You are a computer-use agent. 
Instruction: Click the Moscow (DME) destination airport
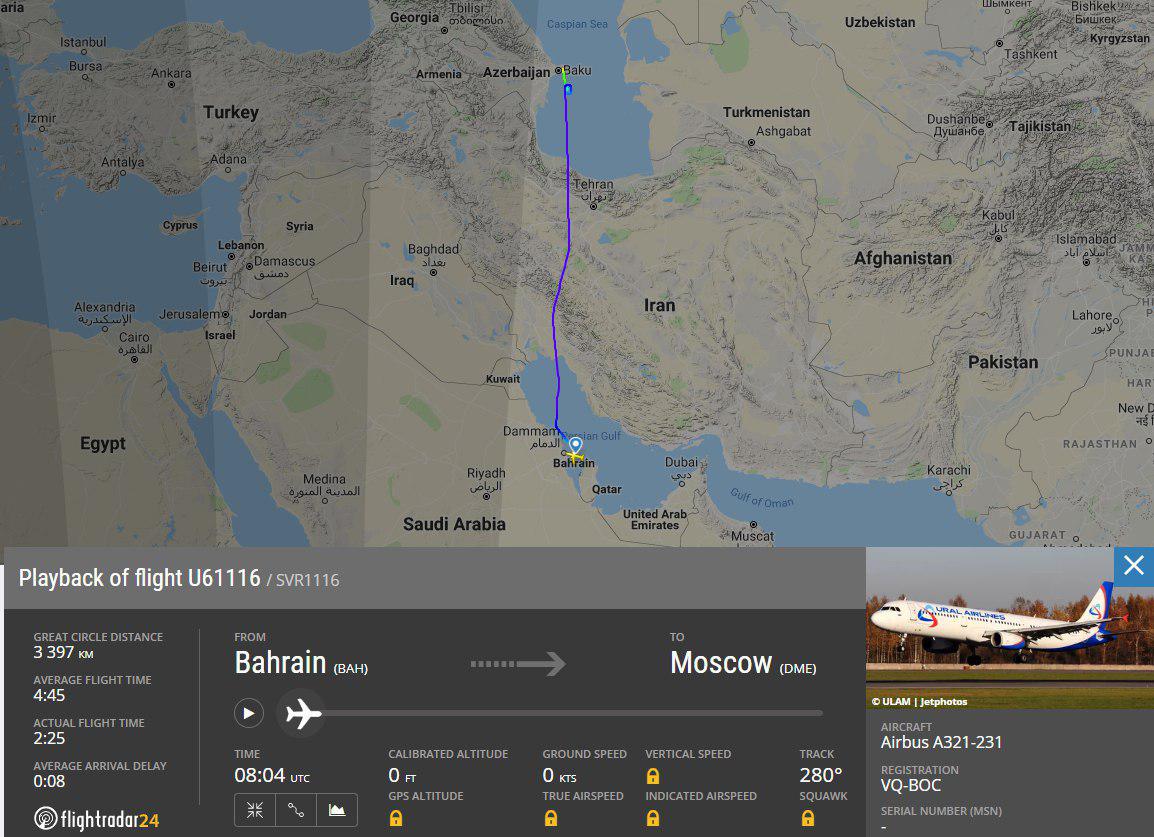coord(743,663)
